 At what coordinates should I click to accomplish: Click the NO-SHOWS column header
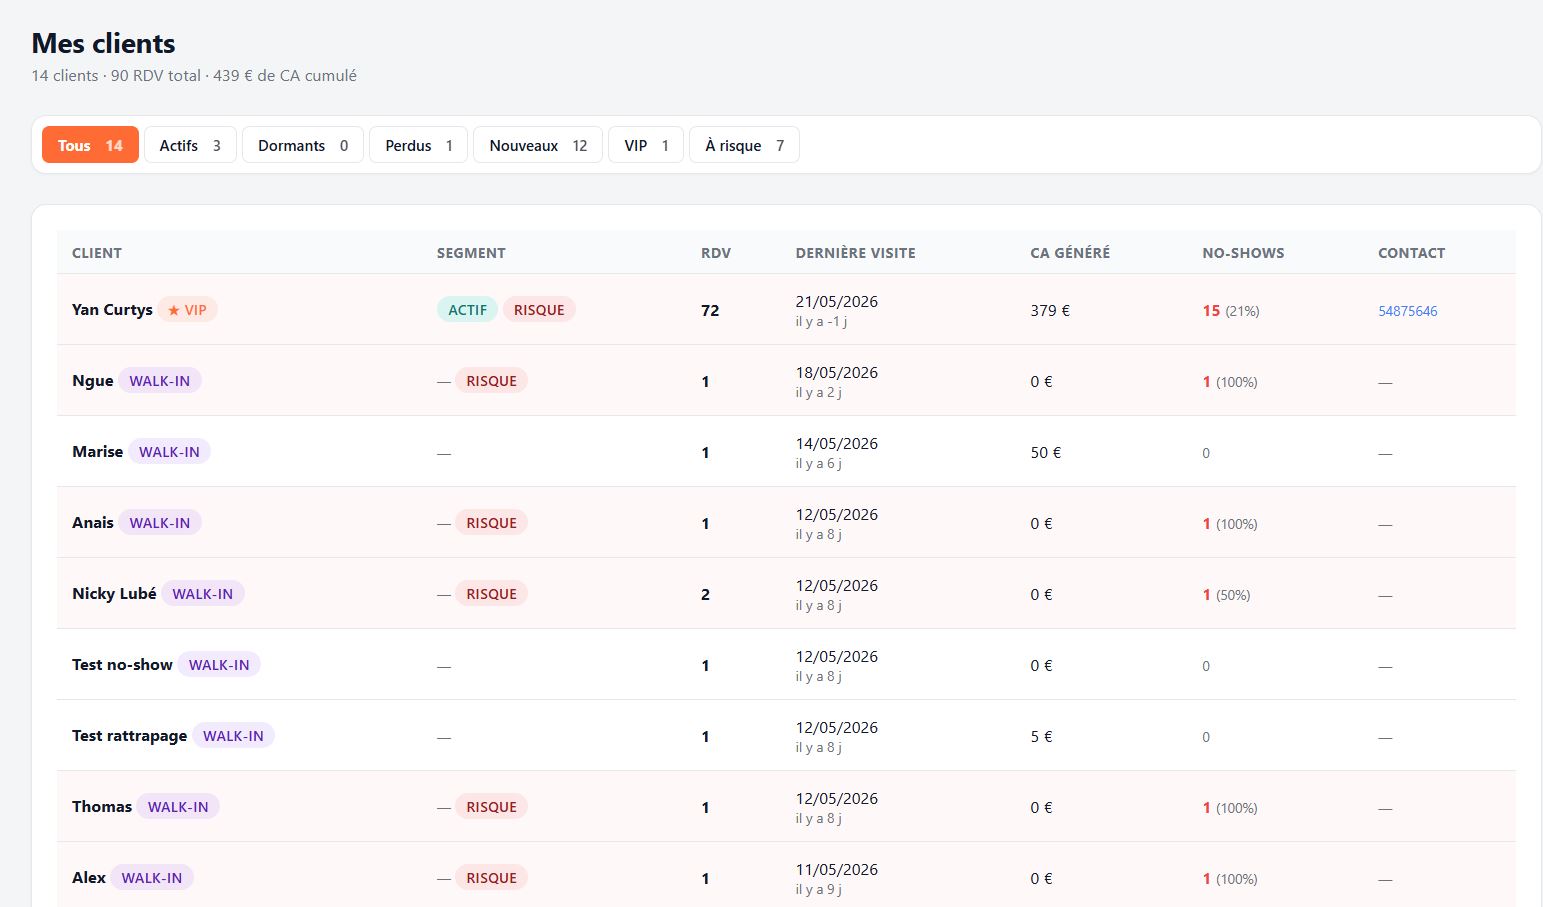(1243, 253)
